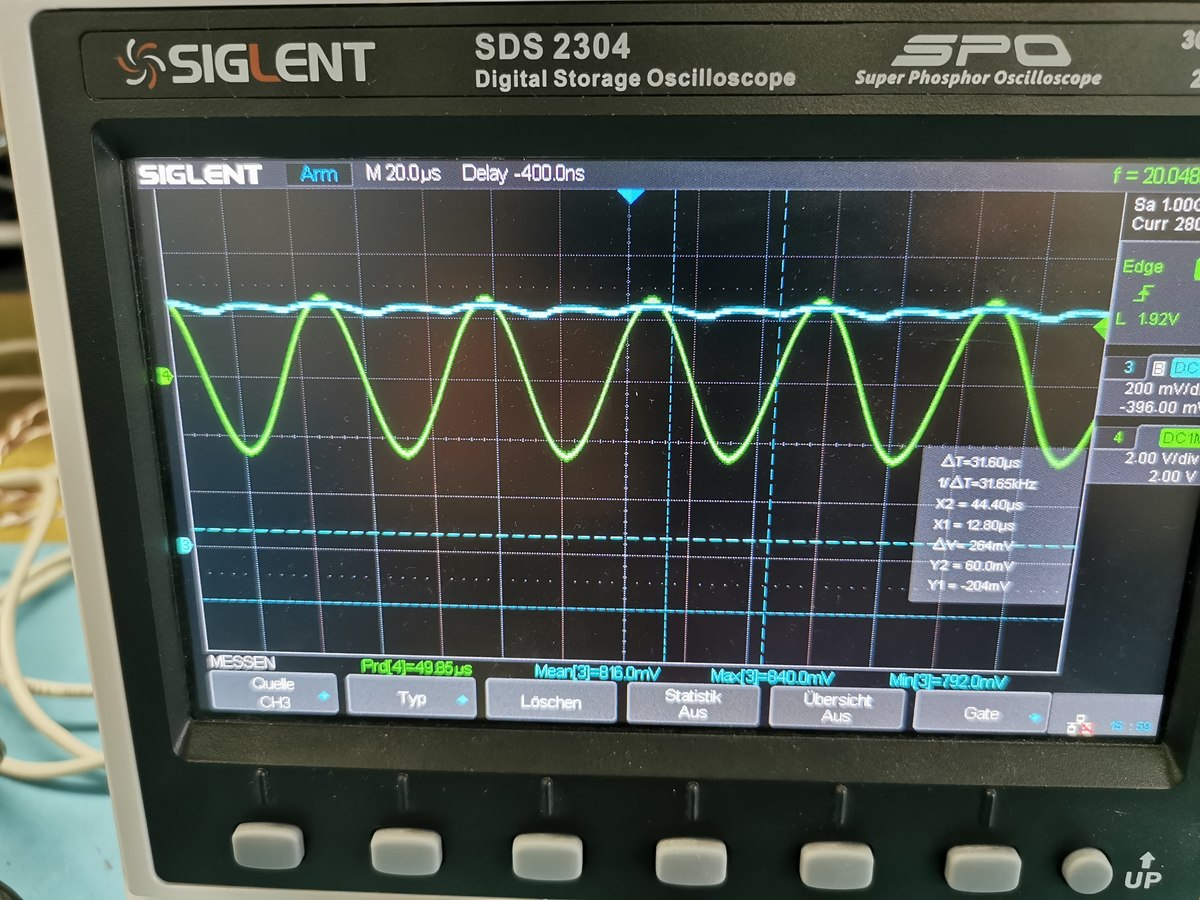This screenshot has height=900, width=1200.
Task: Select the X2 = 44.40µs cursor value
Action: (x=977, y=504)
